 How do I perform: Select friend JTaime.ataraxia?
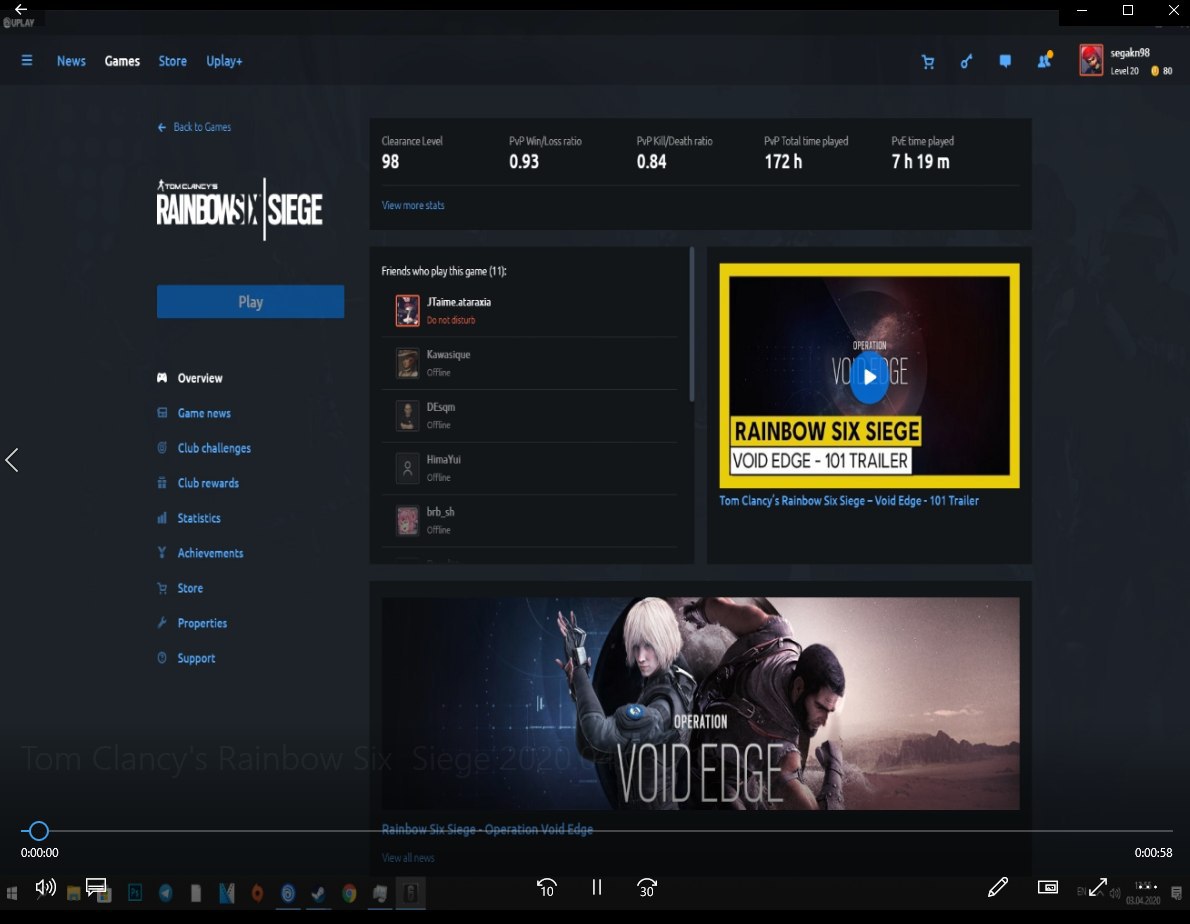[x=529, y=310]
